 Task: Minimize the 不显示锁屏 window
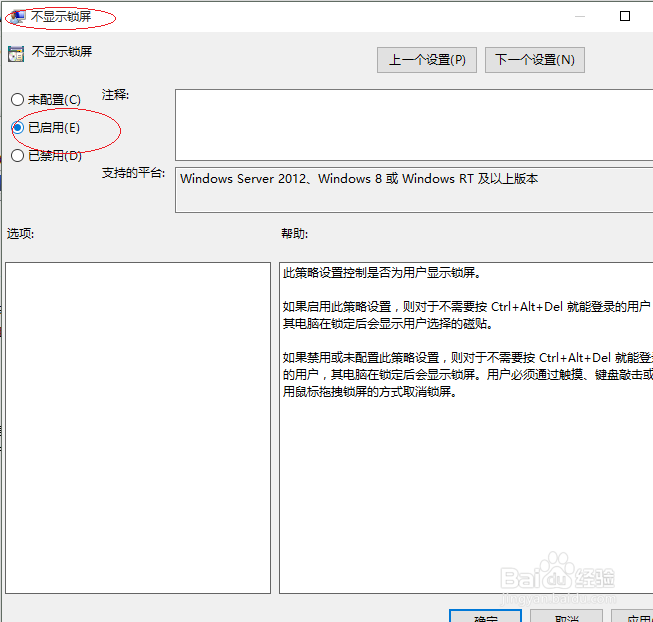580,16
